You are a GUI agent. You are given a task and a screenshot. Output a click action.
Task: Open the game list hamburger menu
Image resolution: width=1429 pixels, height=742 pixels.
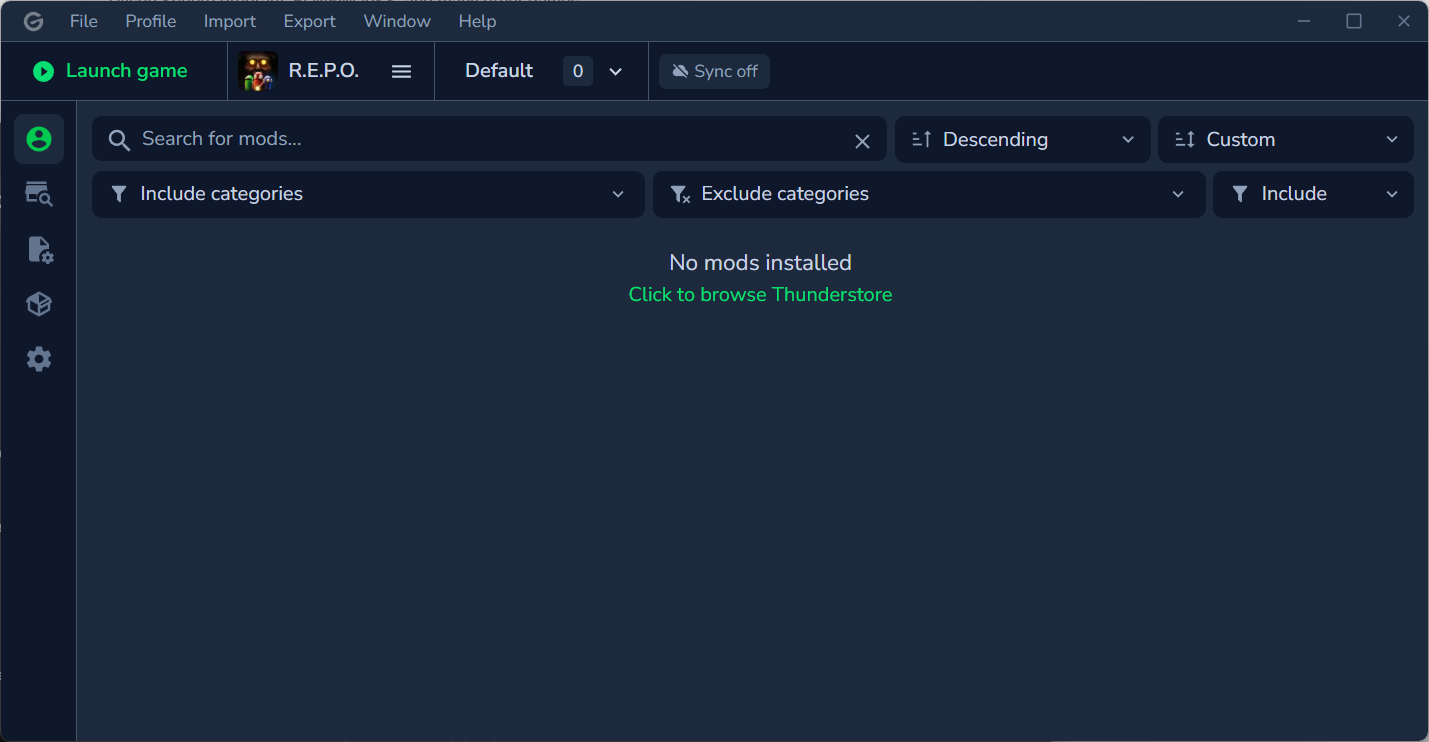(x=401, y=71)
